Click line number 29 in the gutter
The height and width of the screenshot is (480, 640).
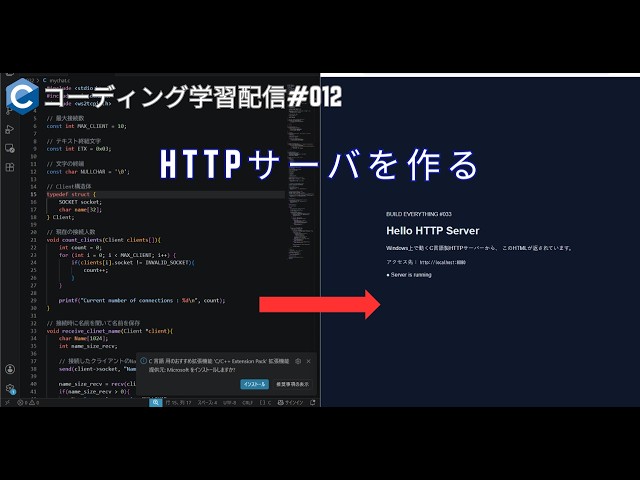pos(33,300)
